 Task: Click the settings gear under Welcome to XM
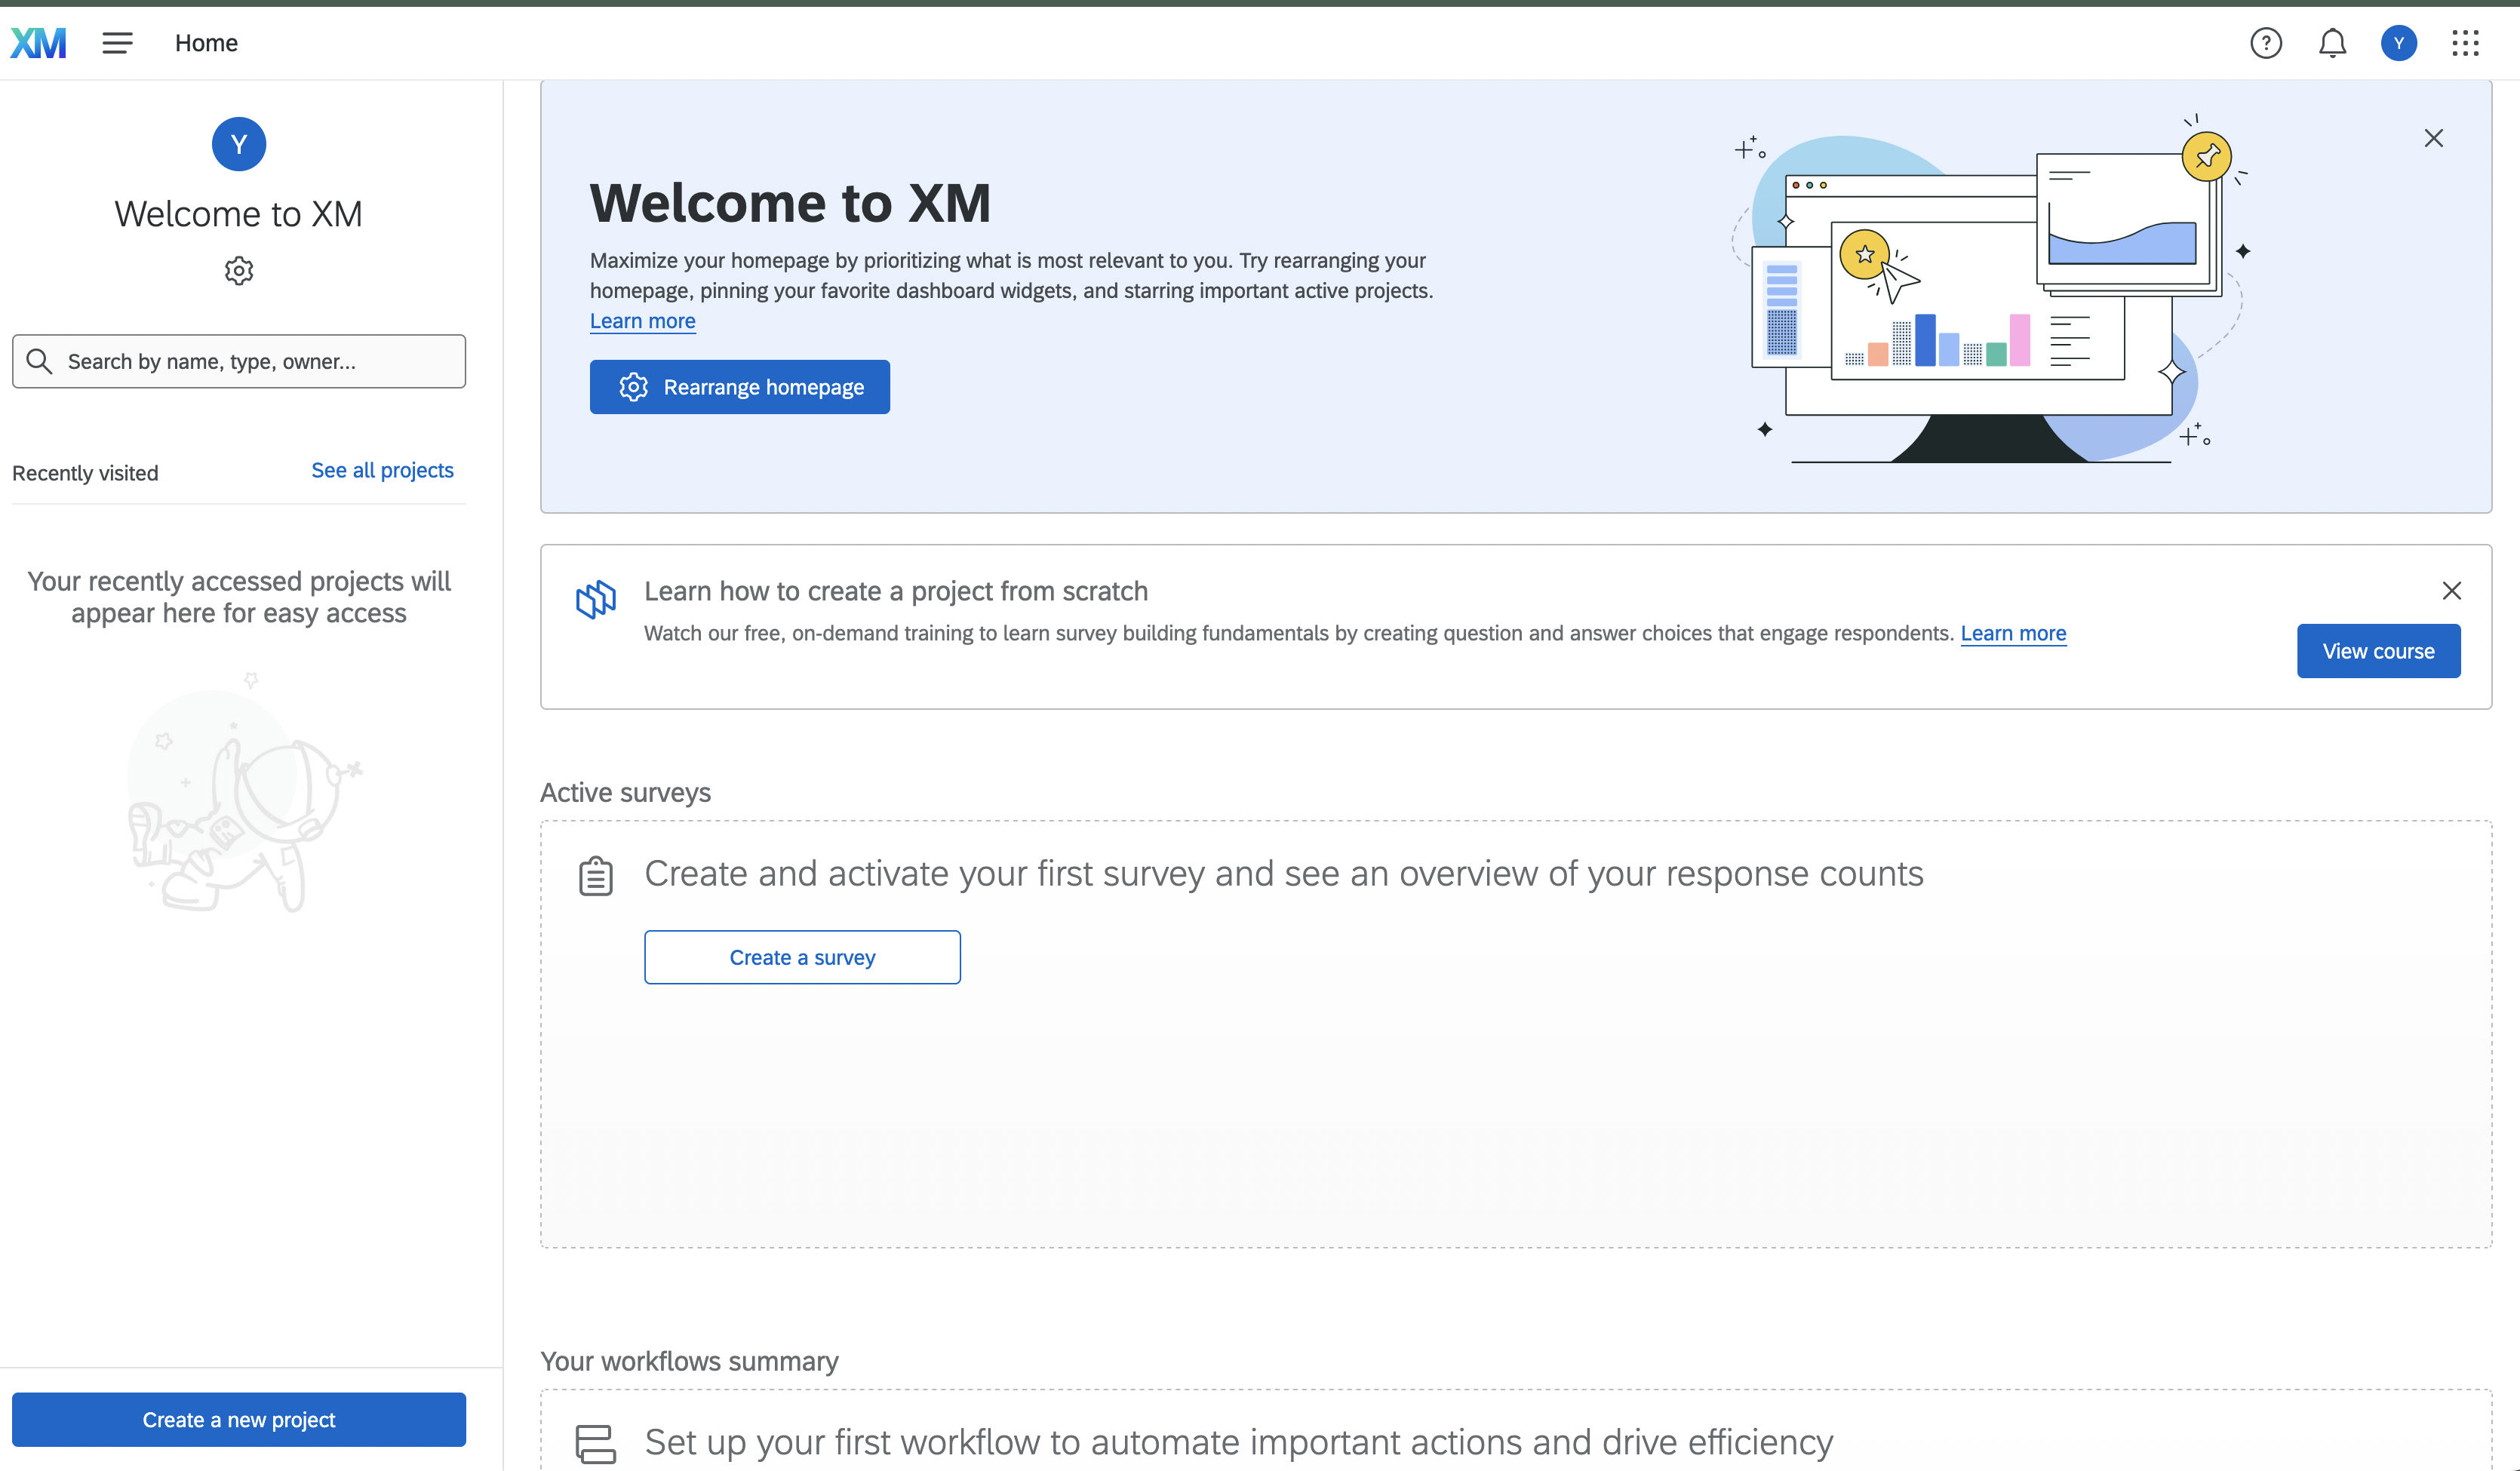(x=238, y=271)
